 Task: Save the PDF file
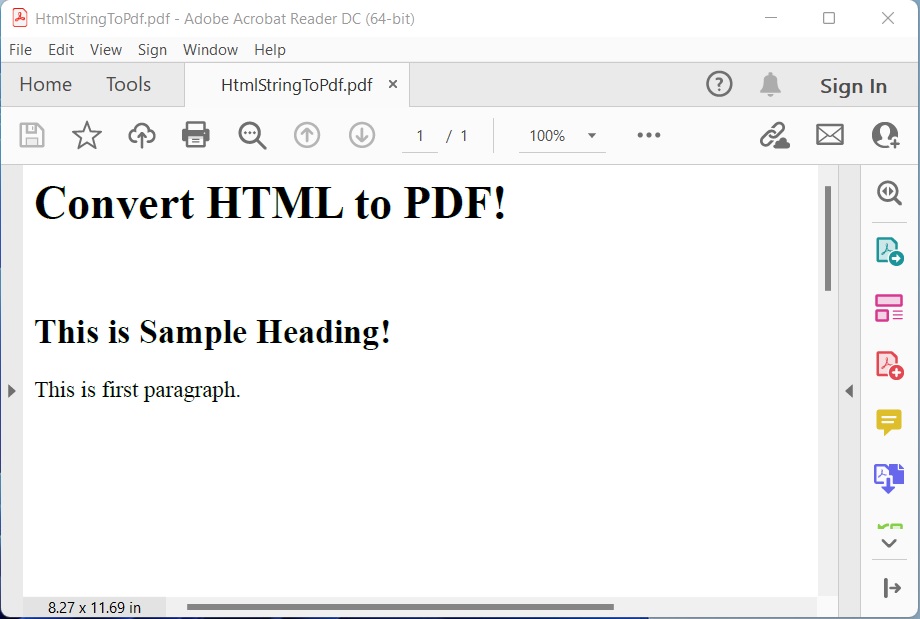pyautogui.click(x=31, y=135)
